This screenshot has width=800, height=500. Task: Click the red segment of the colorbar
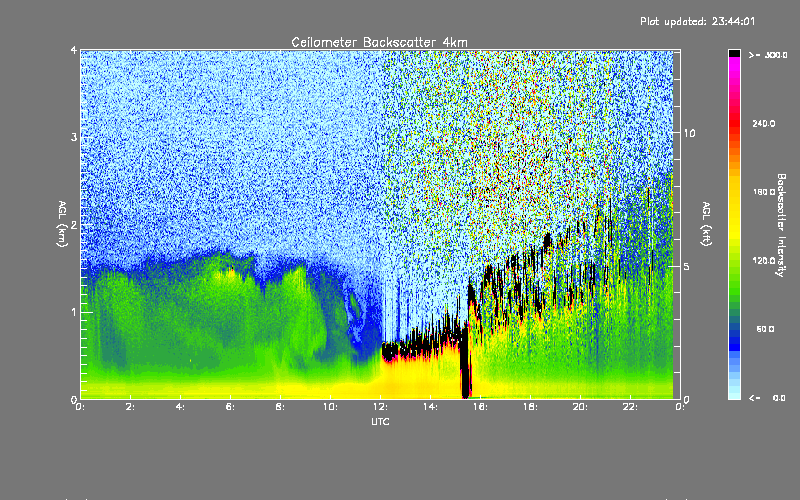click(x=734, y=125)
